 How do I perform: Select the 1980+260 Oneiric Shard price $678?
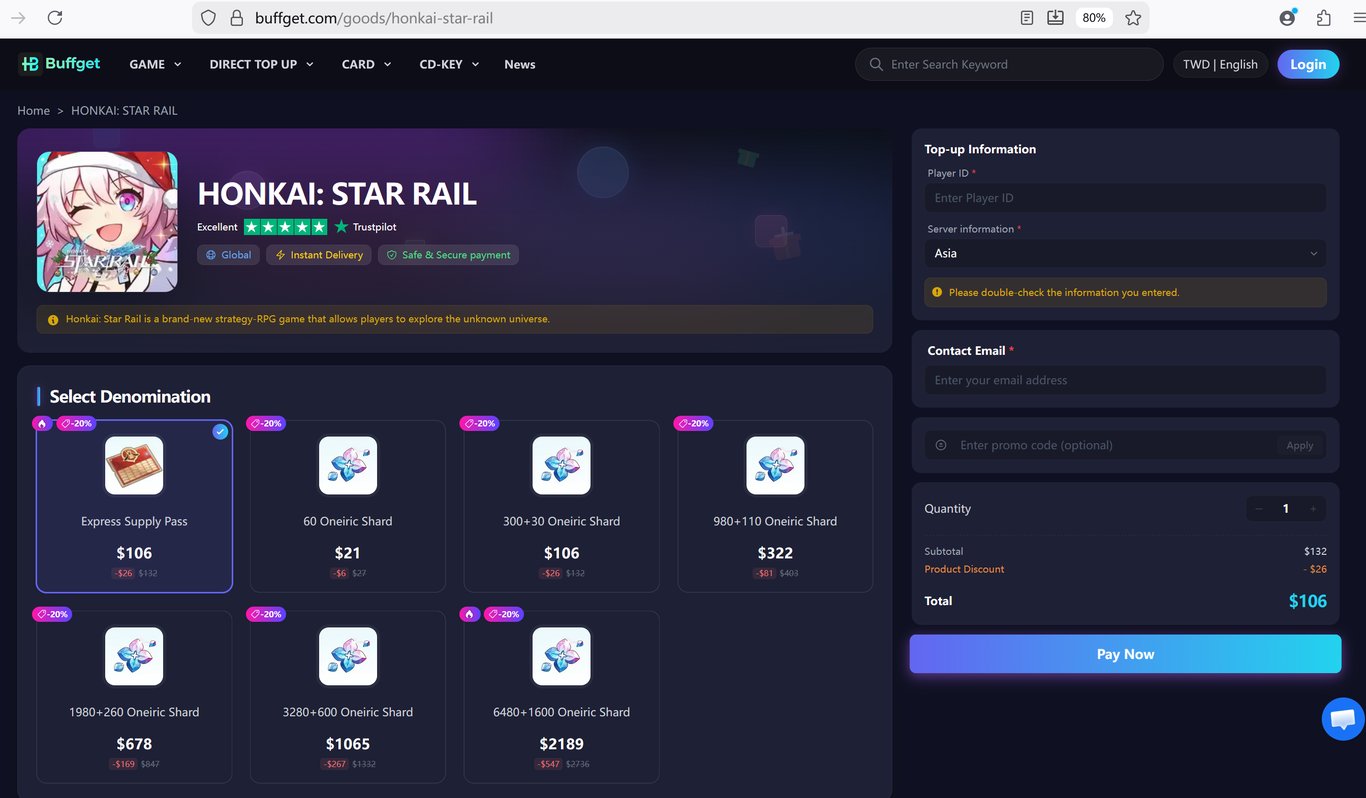134,744
